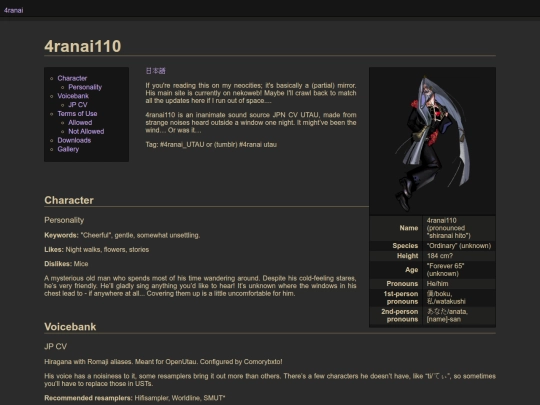Click the He/him pronouns value
This screenshot has width=540, height=405.
pyautogui.click(x=437, y=284)
